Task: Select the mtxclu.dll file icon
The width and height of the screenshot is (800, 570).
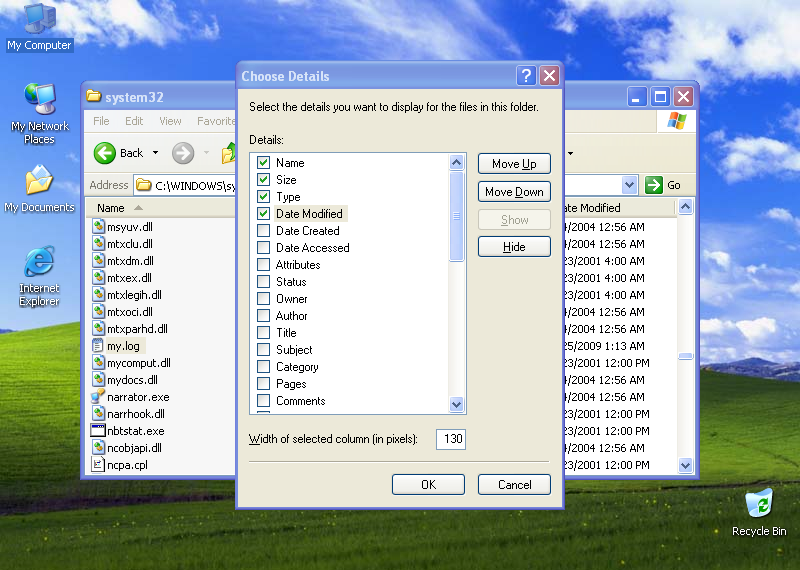Action: click(98, 243)
